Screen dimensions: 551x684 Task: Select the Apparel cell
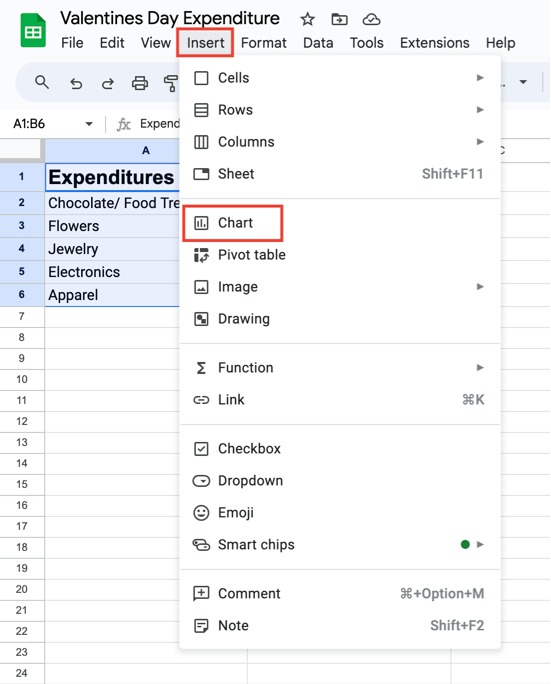(x=112, y=295)
